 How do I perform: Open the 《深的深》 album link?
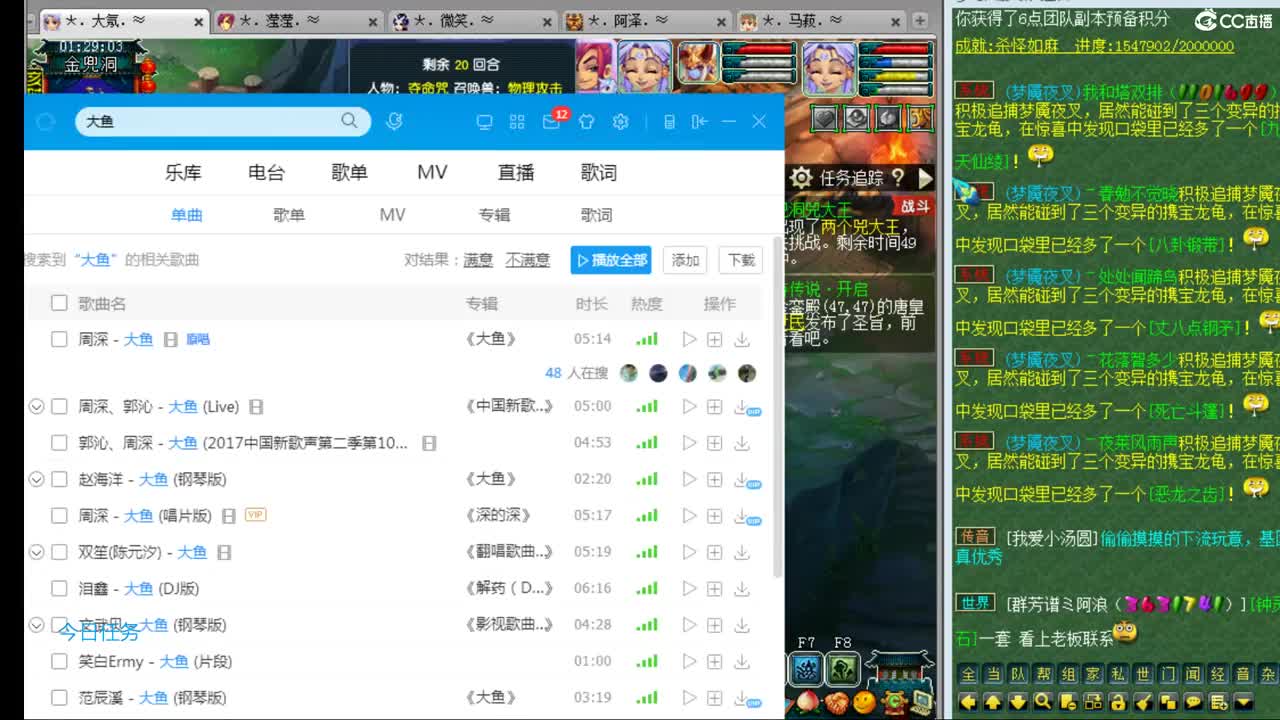[x=498, y=516]
